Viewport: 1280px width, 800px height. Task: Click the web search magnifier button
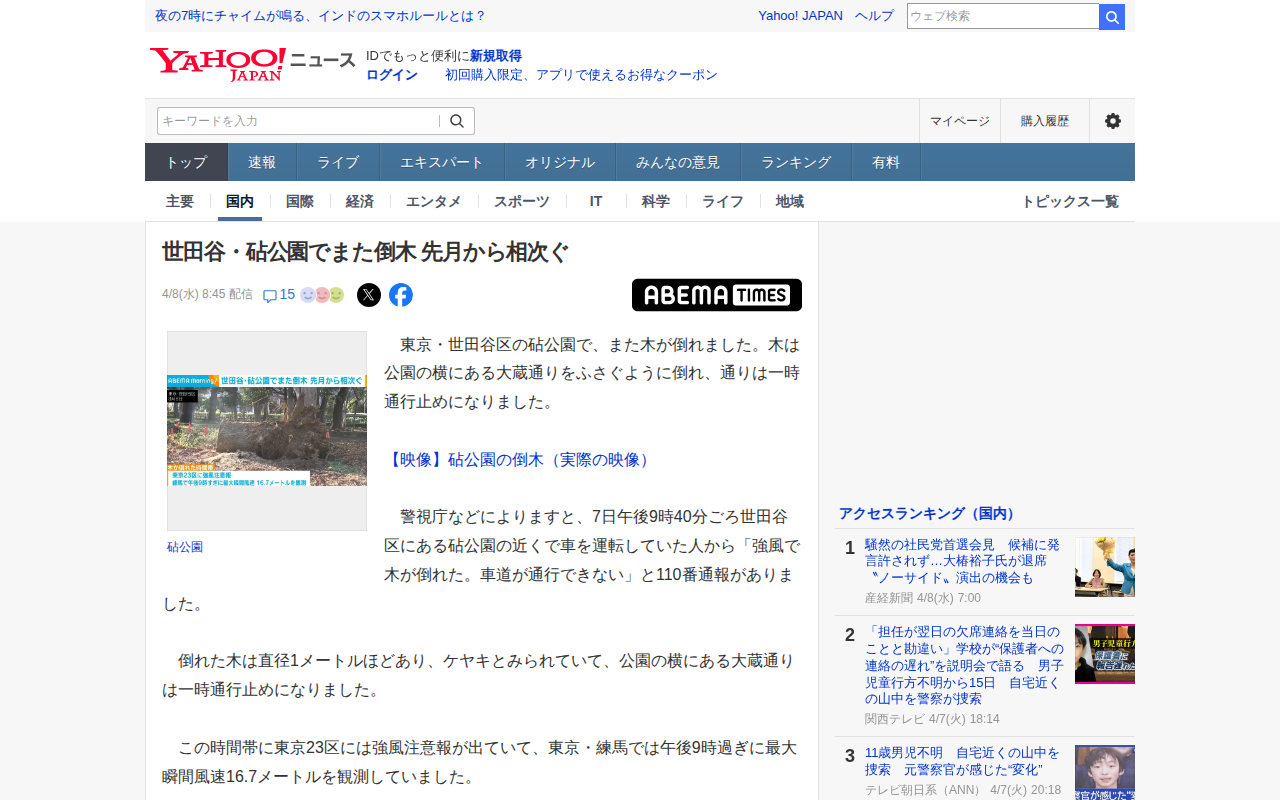pos(1112,17)
